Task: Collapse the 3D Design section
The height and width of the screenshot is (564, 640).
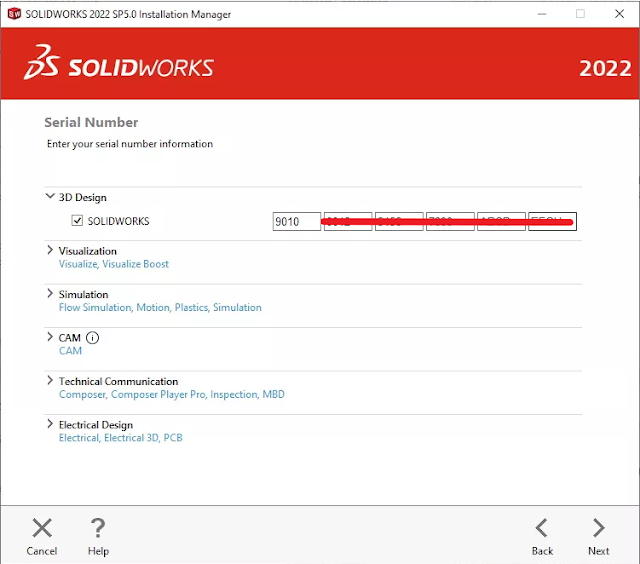Action: coord(50,196)
